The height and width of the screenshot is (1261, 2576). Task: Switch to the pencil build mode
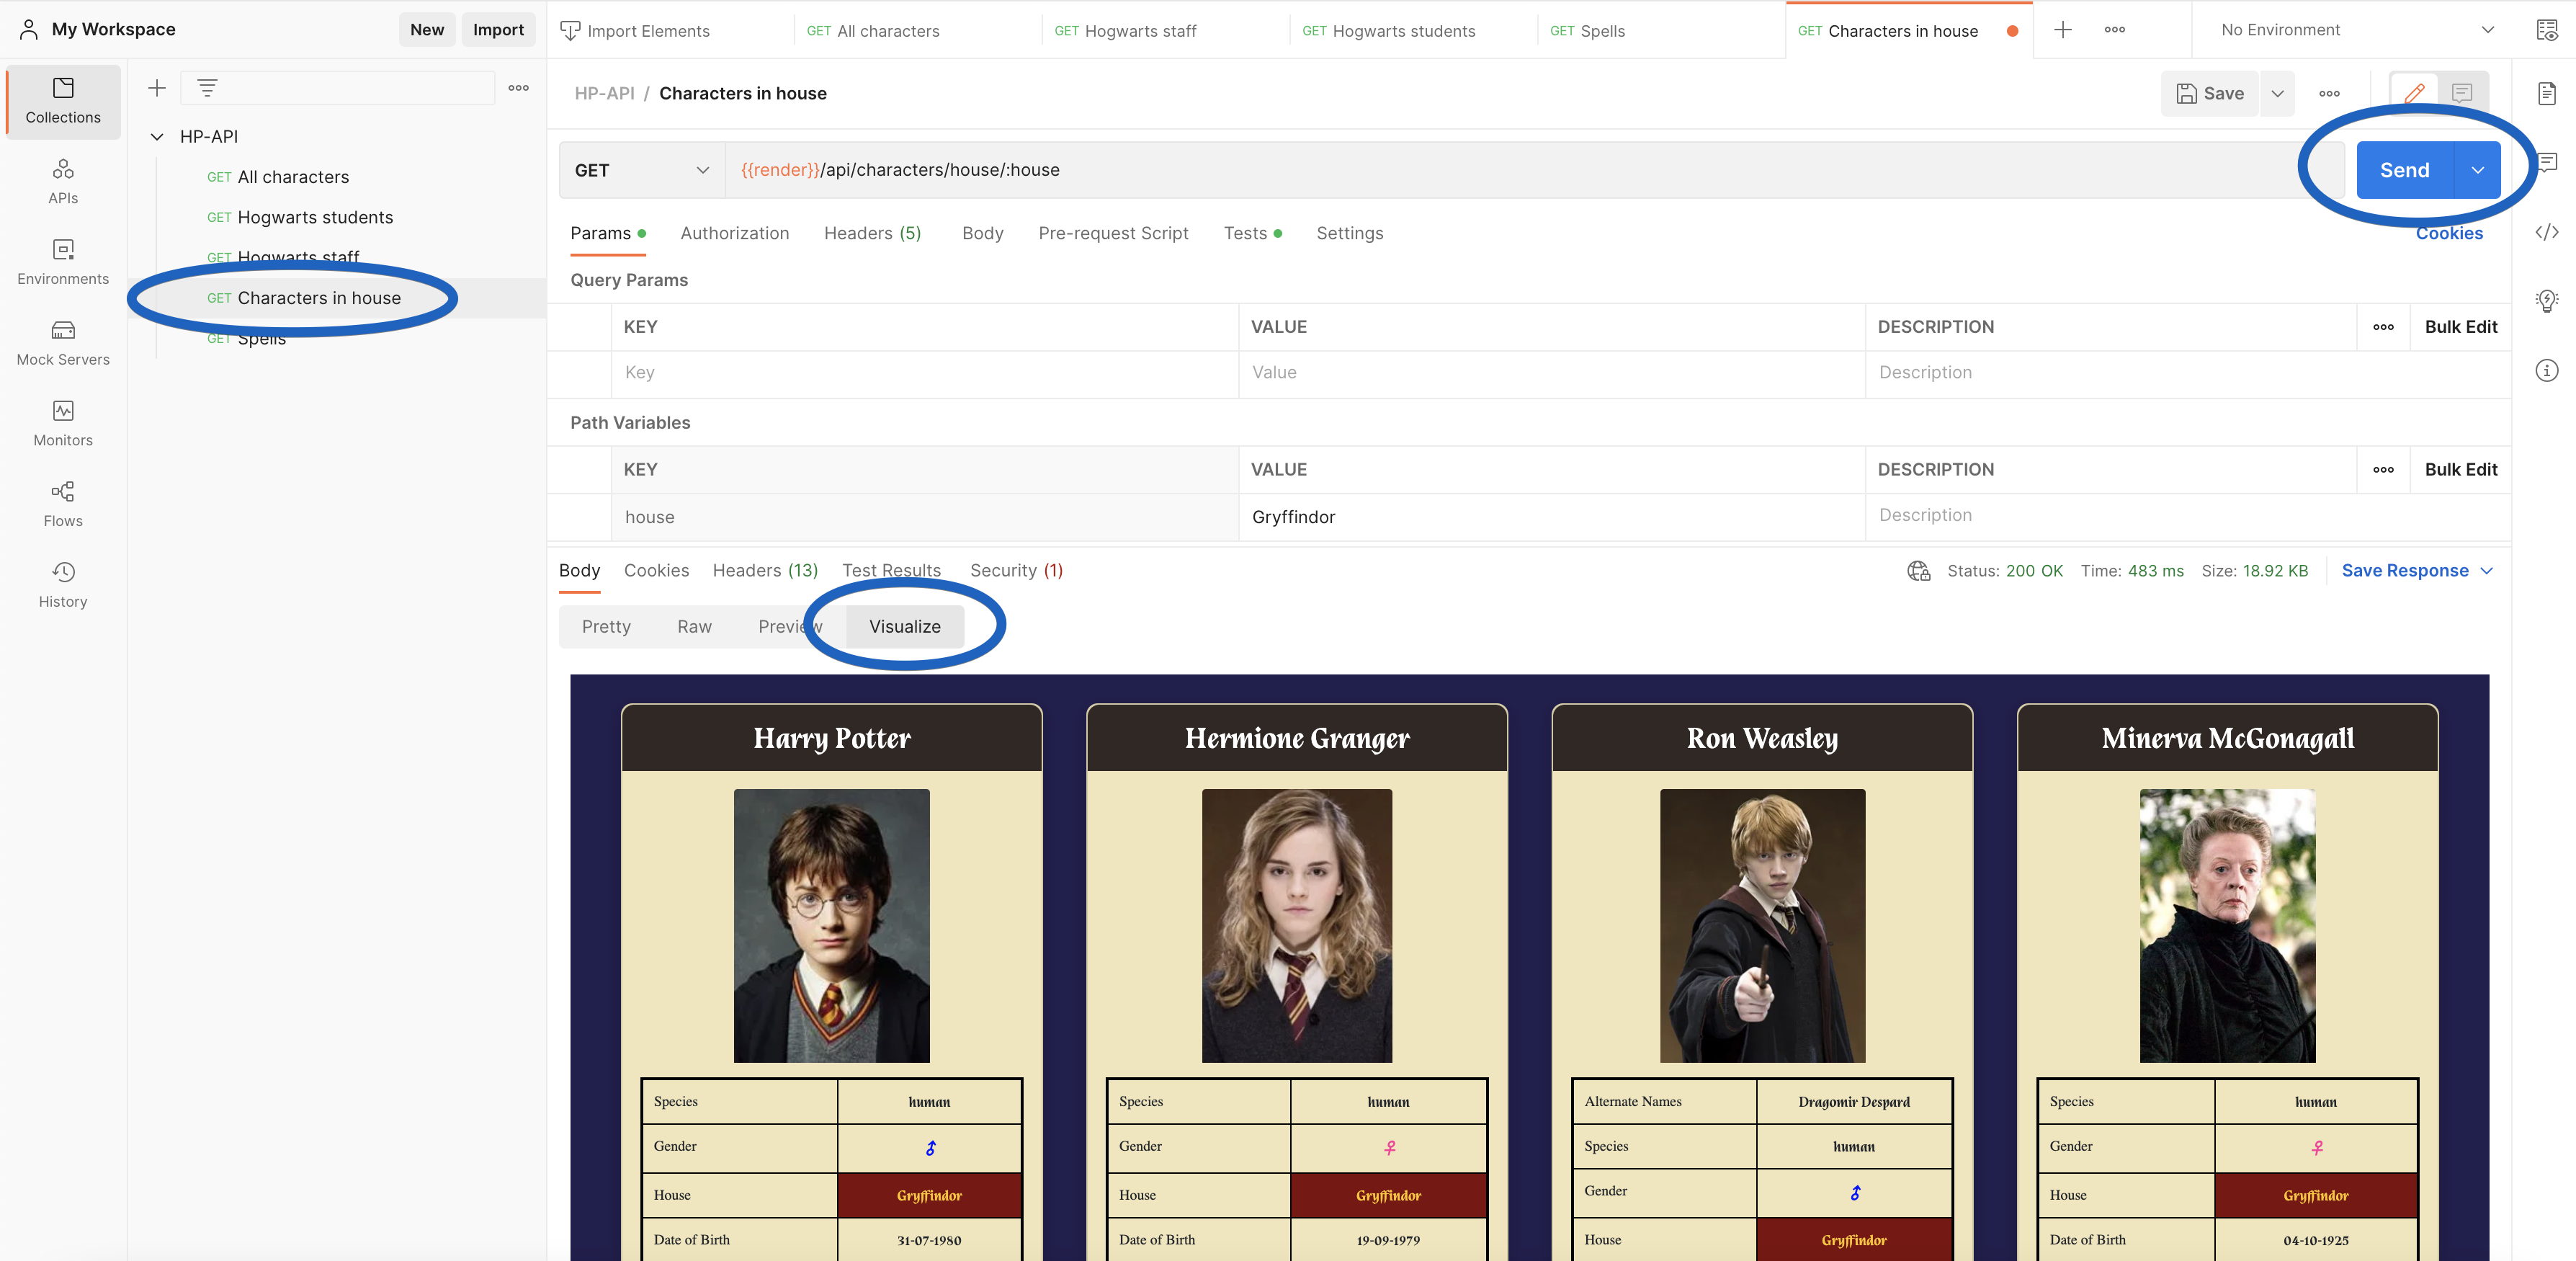[x=2413, y=93]
